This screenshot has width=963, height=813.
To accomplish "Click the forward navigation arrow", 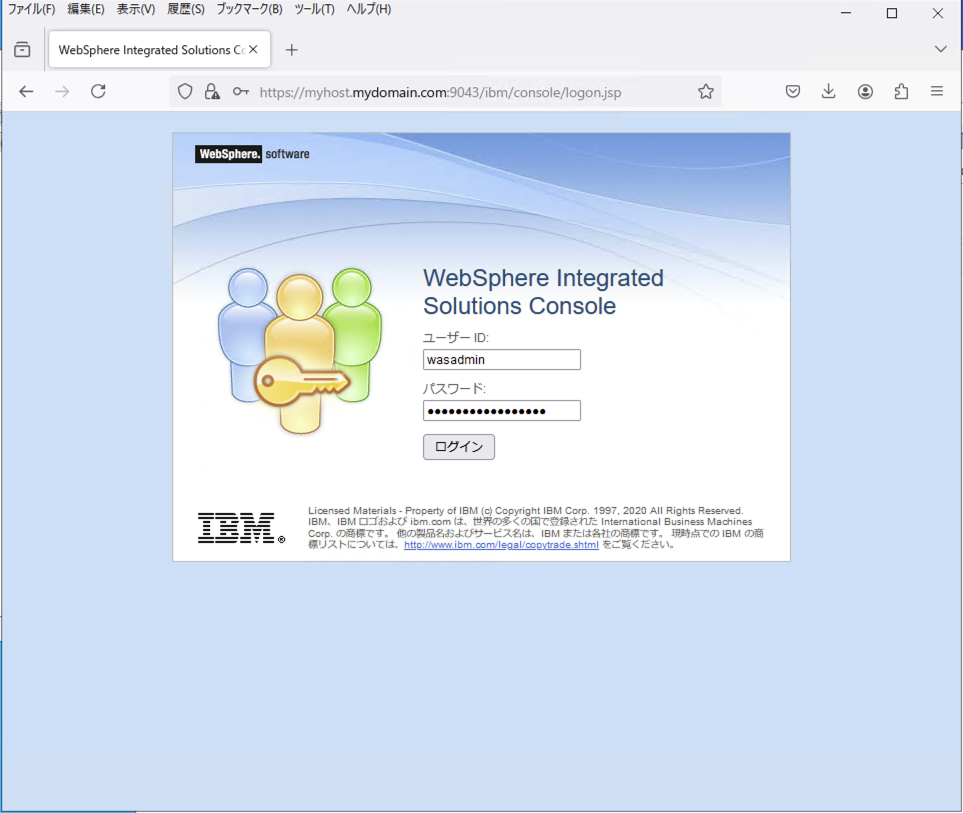I will pos(62,92).
